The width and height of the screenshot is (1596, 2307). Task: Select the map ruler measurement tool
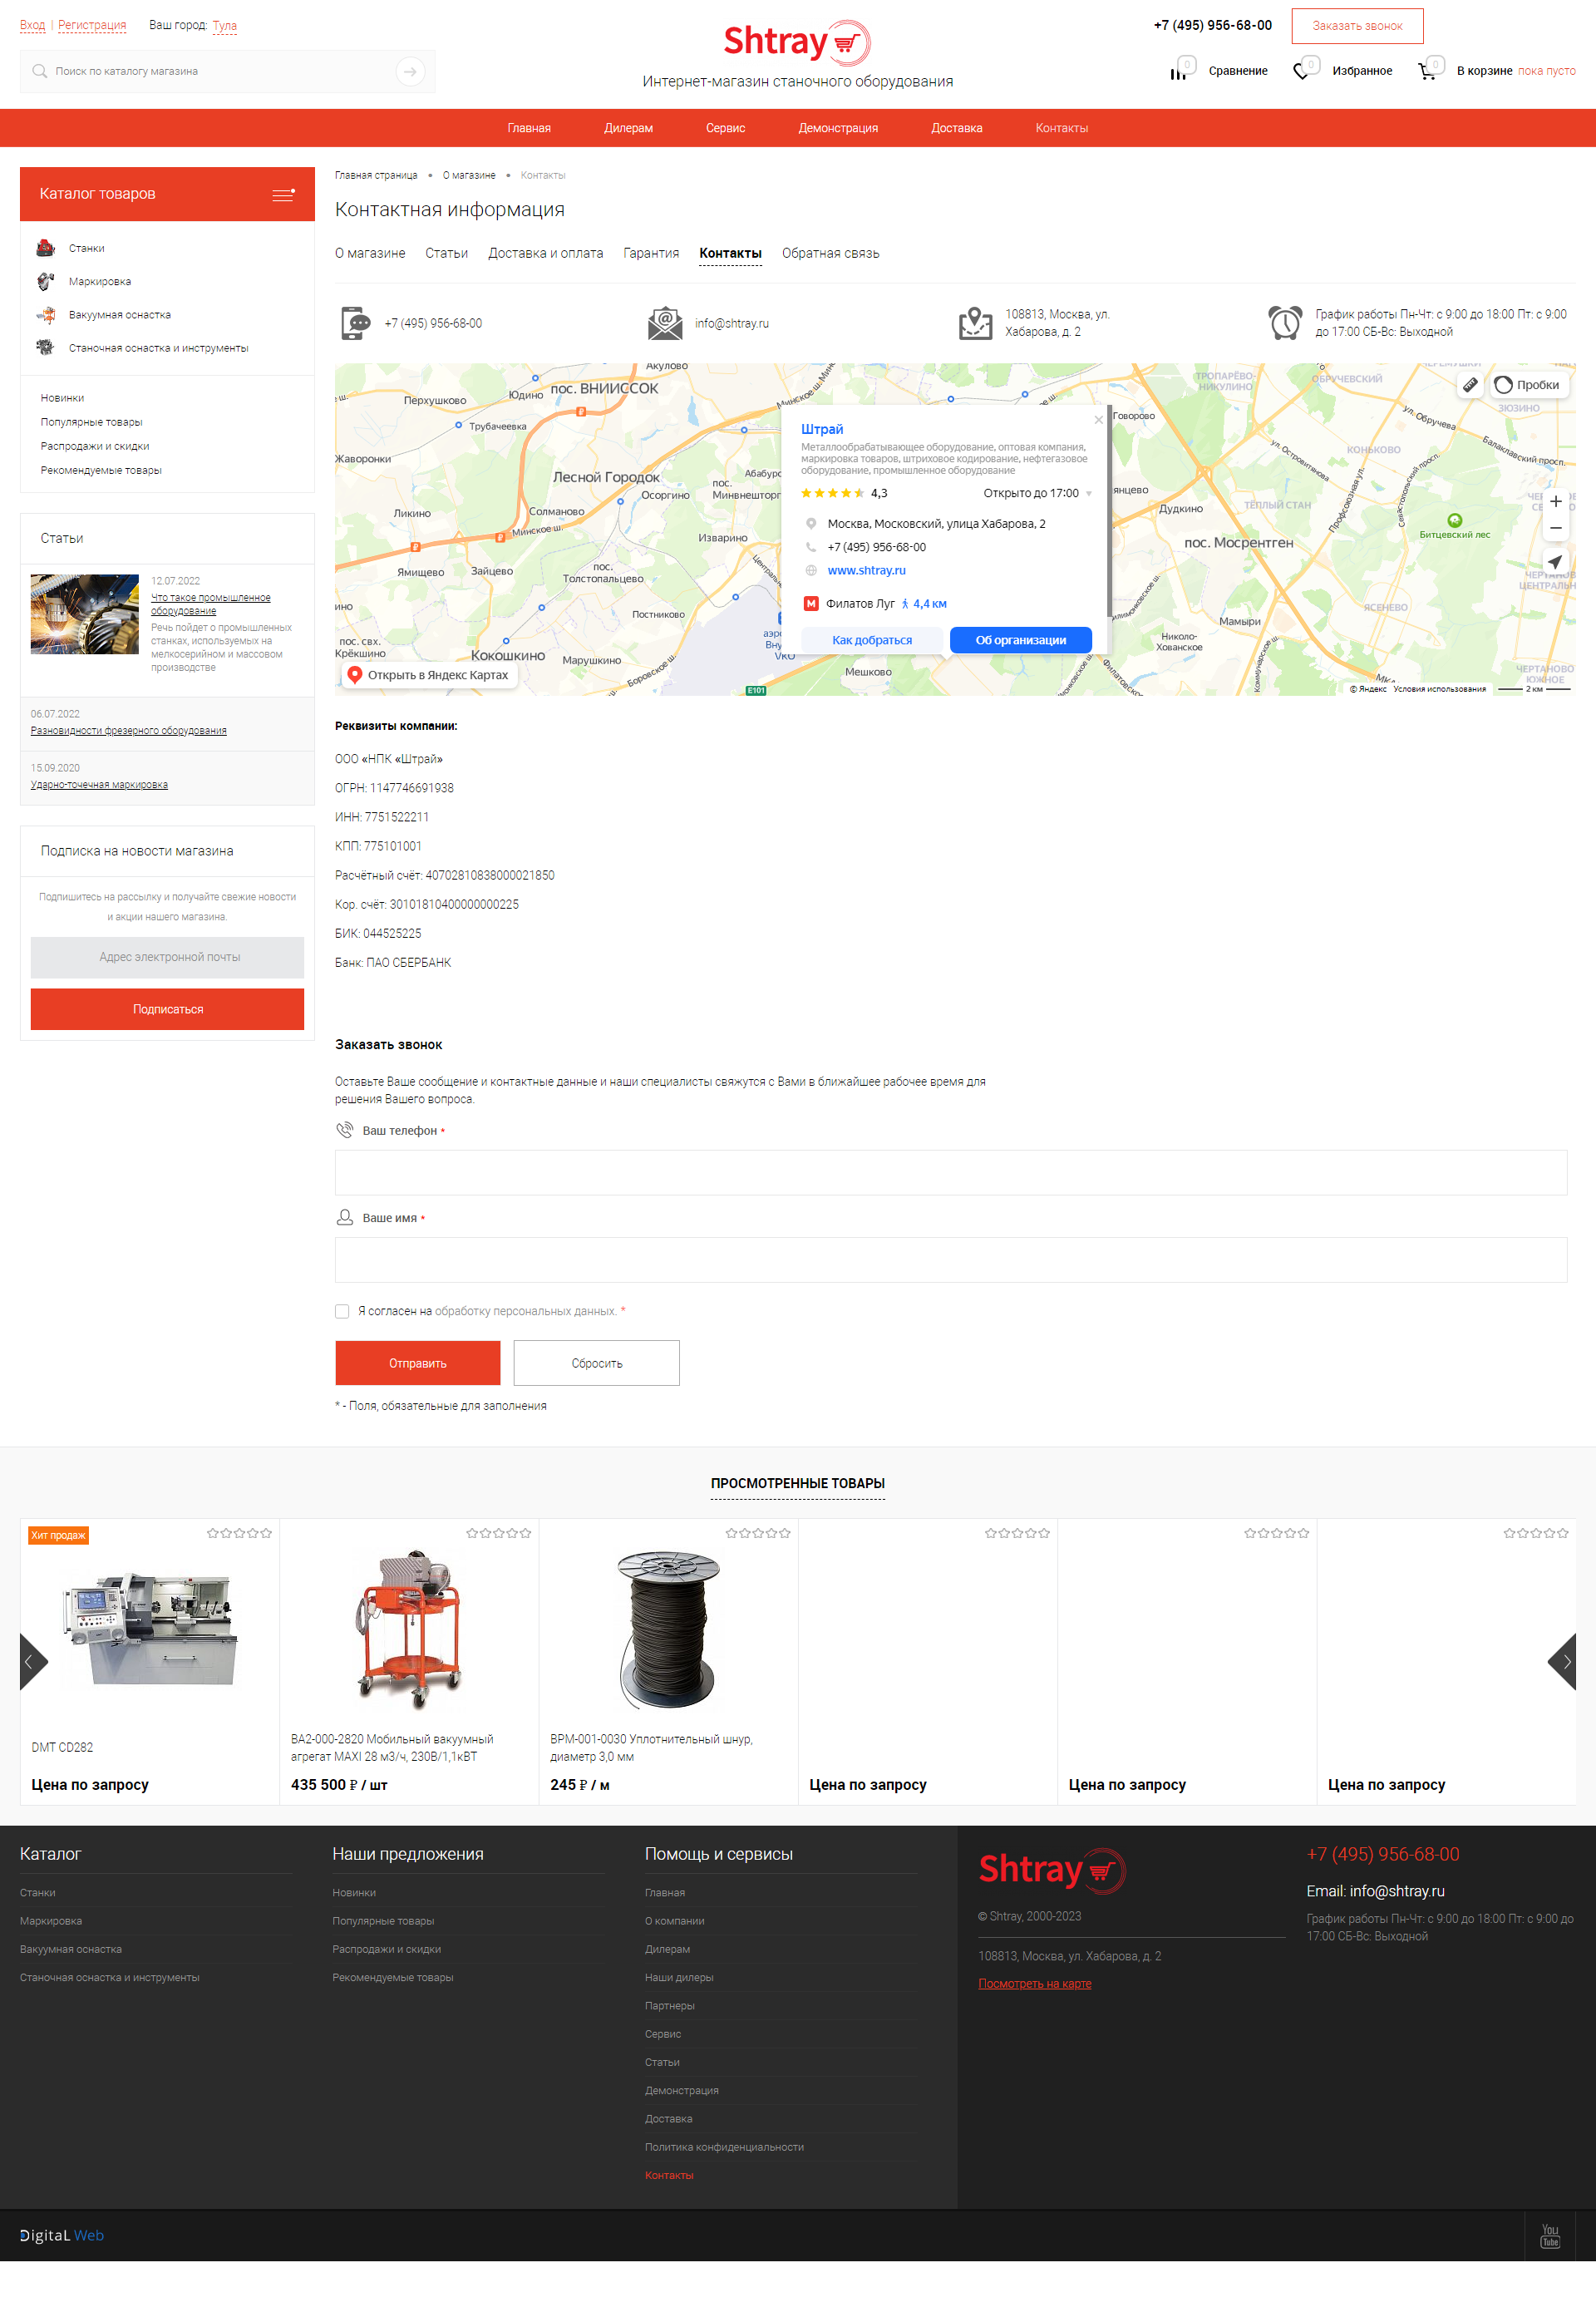click(x=1469, y=385)
